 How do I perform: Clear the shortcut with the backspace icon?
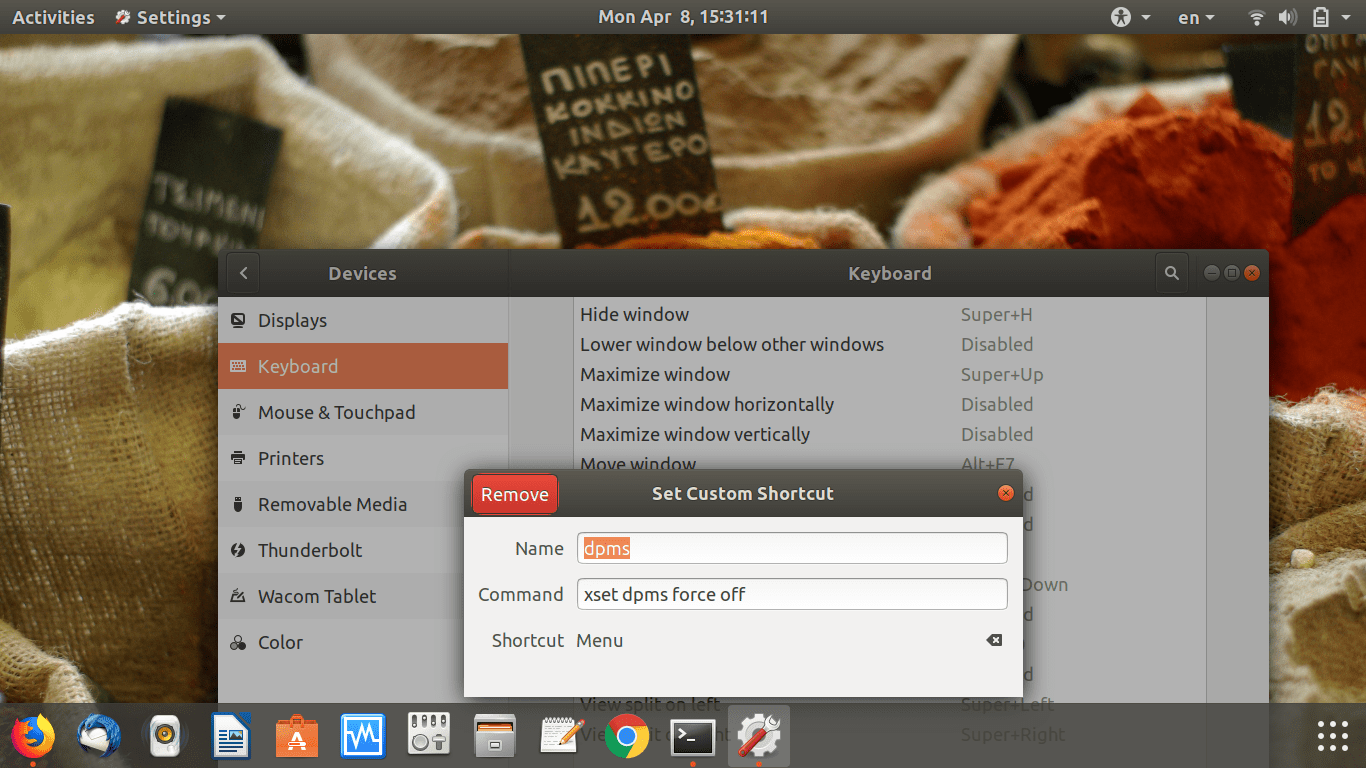tap(994, 640)
